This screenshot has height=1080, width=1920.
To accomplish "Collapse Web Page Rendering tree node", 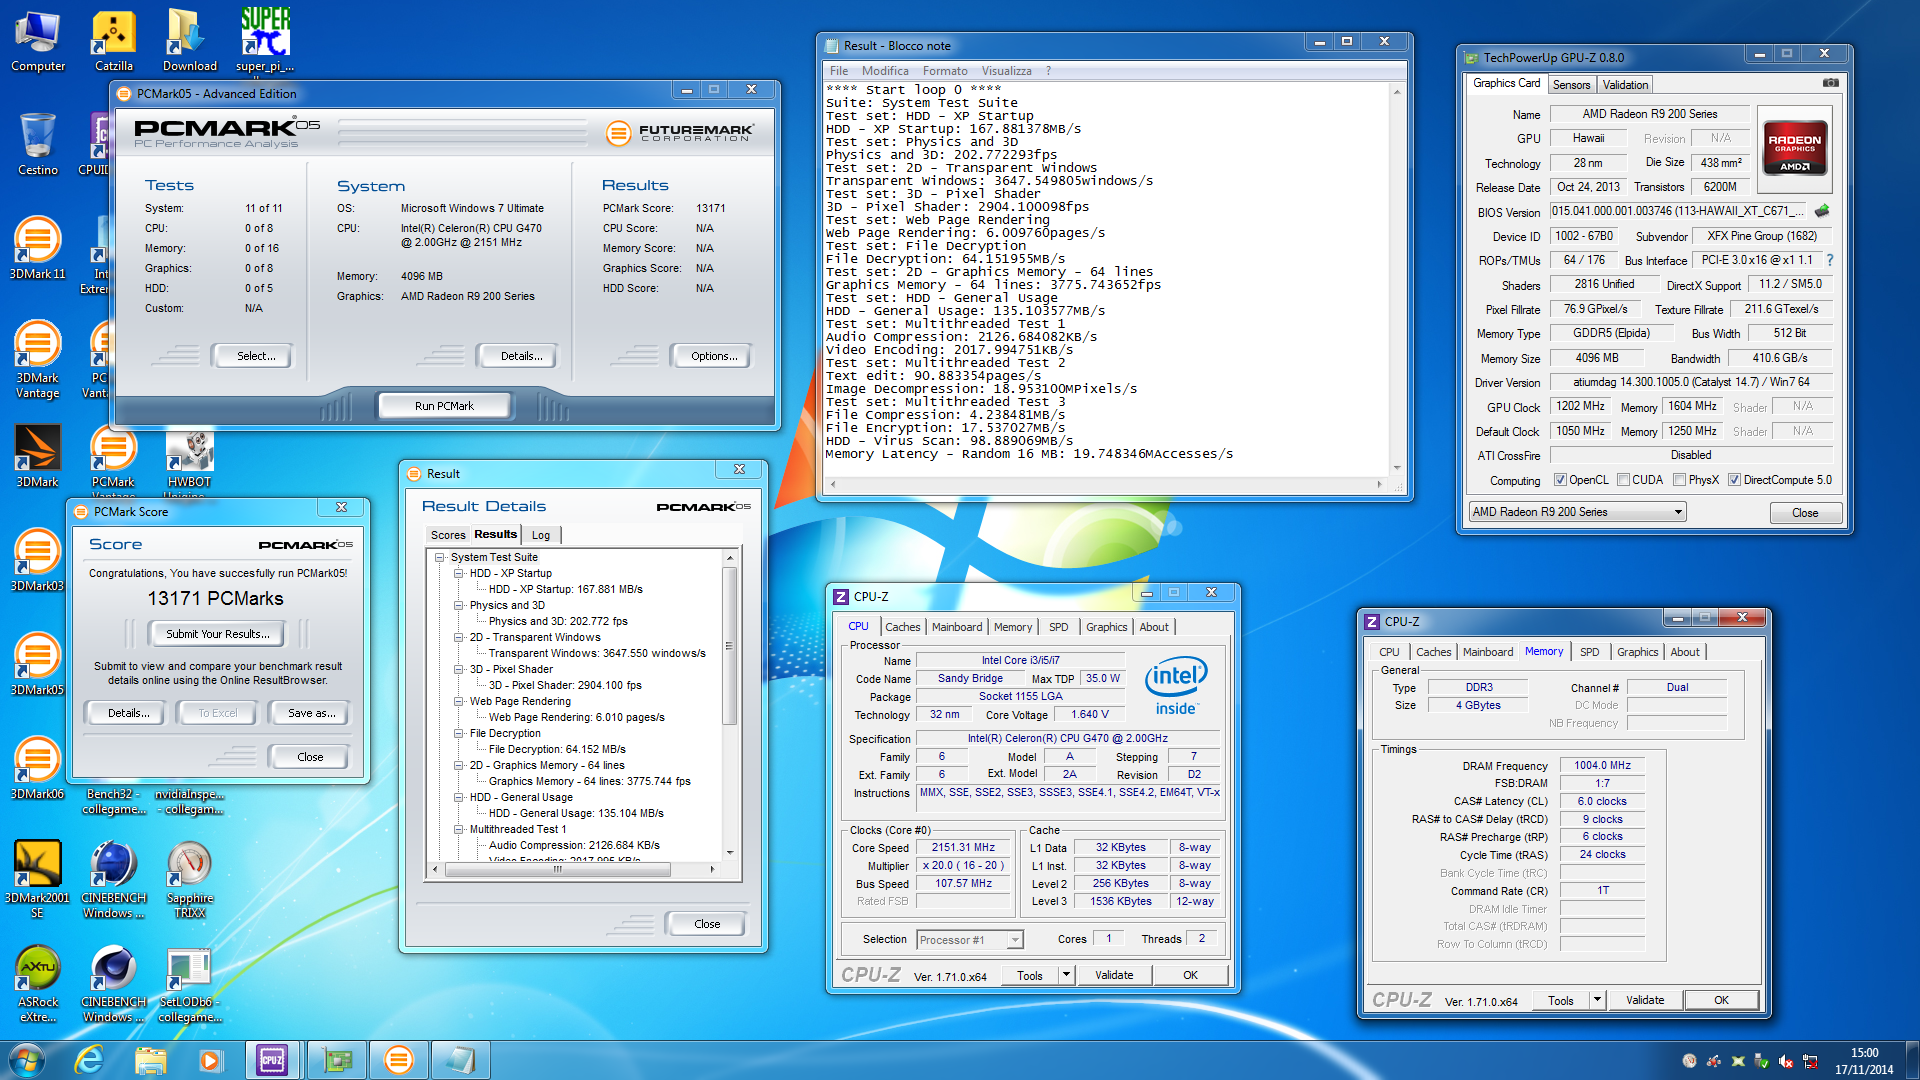I will pyautogui.click(x=458, y=702).
